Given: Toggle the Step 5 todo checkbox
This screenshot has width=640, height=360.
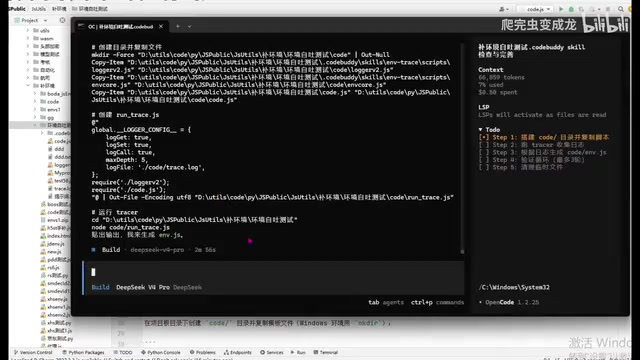Looking at the screenshot, I should pos(484,167).
